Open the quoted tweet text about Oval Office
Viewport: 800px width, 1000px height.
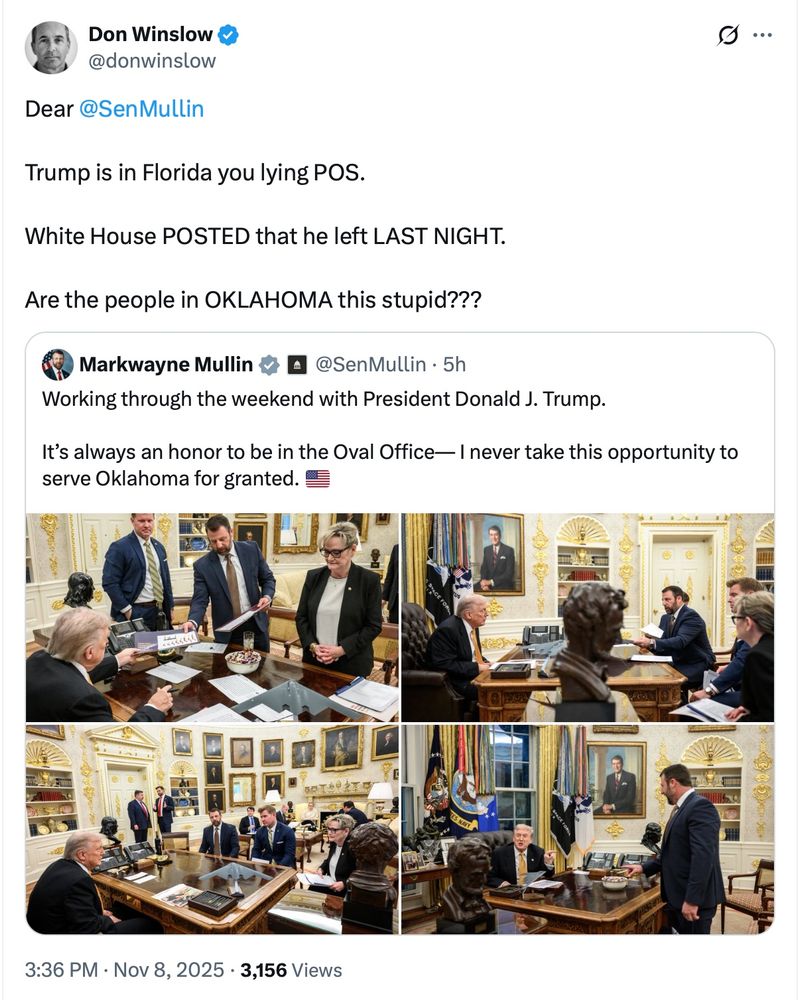390,439
